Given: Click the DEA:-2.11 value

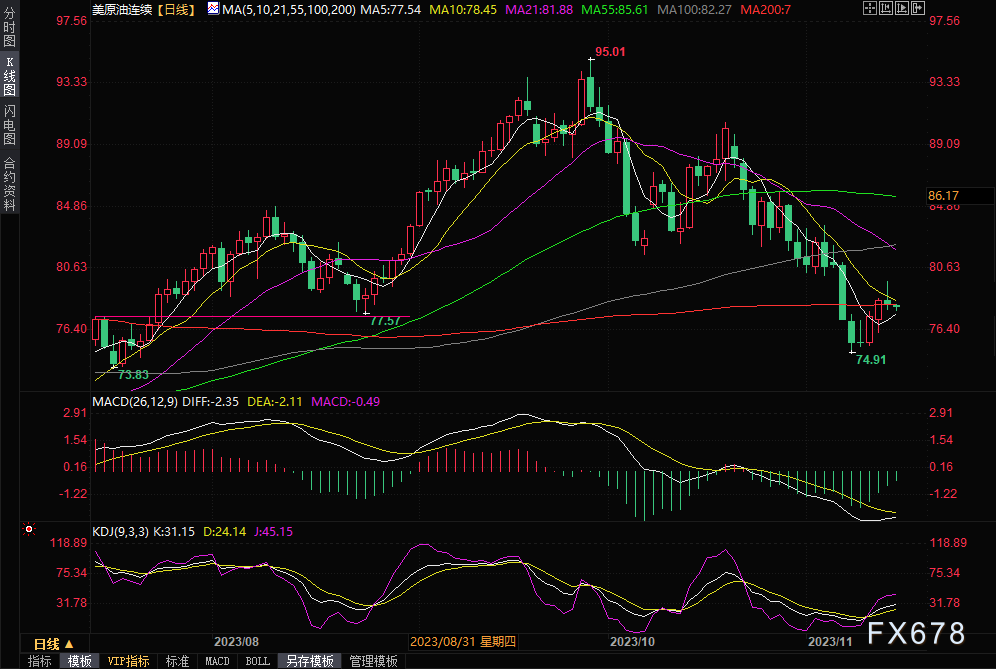Looking at the screenshot, I should (274, 402).
